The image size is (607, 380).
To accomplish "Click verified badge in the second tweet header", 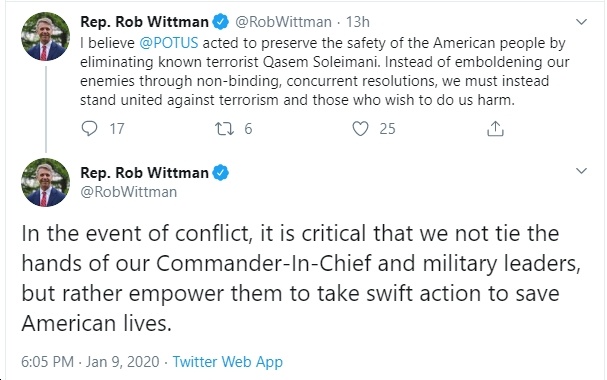I will click(x=221, y=173).
